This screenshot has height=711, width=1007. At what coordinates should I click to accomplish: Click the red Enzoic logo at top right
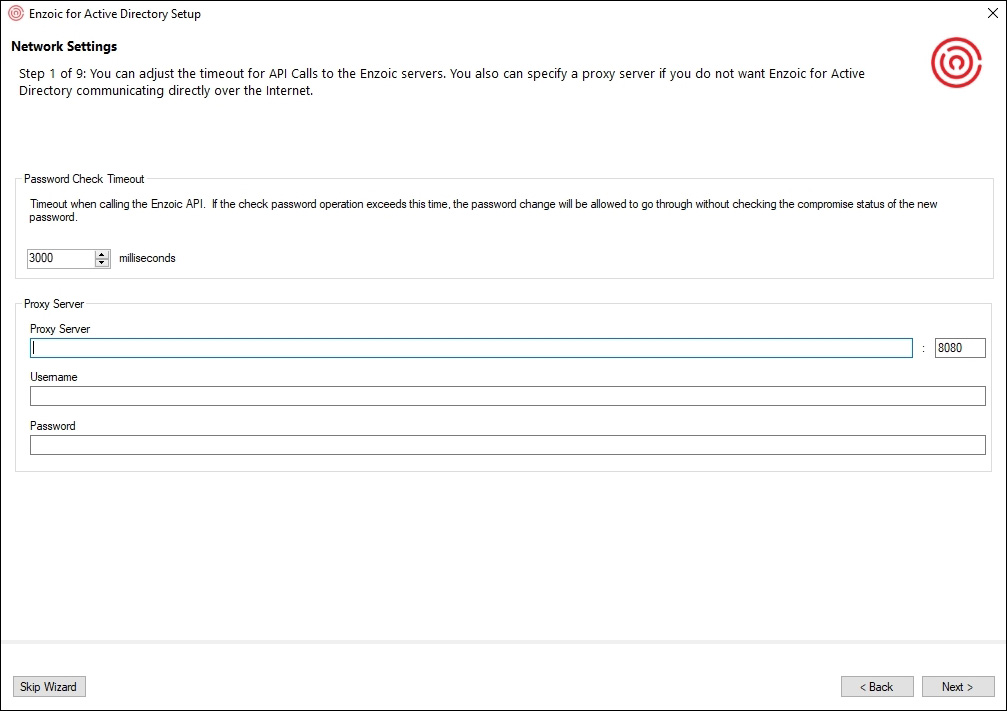(956, 63)
